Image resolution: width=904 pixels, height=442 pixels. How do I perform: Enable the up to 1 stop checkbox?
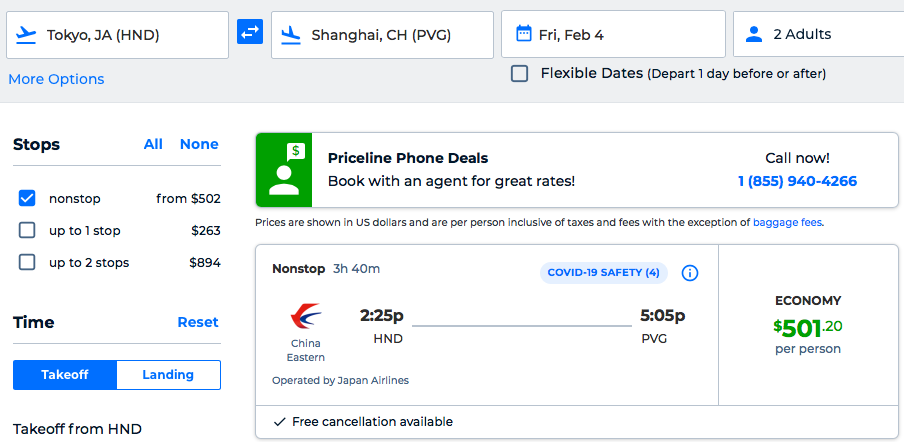coord(27,231)
